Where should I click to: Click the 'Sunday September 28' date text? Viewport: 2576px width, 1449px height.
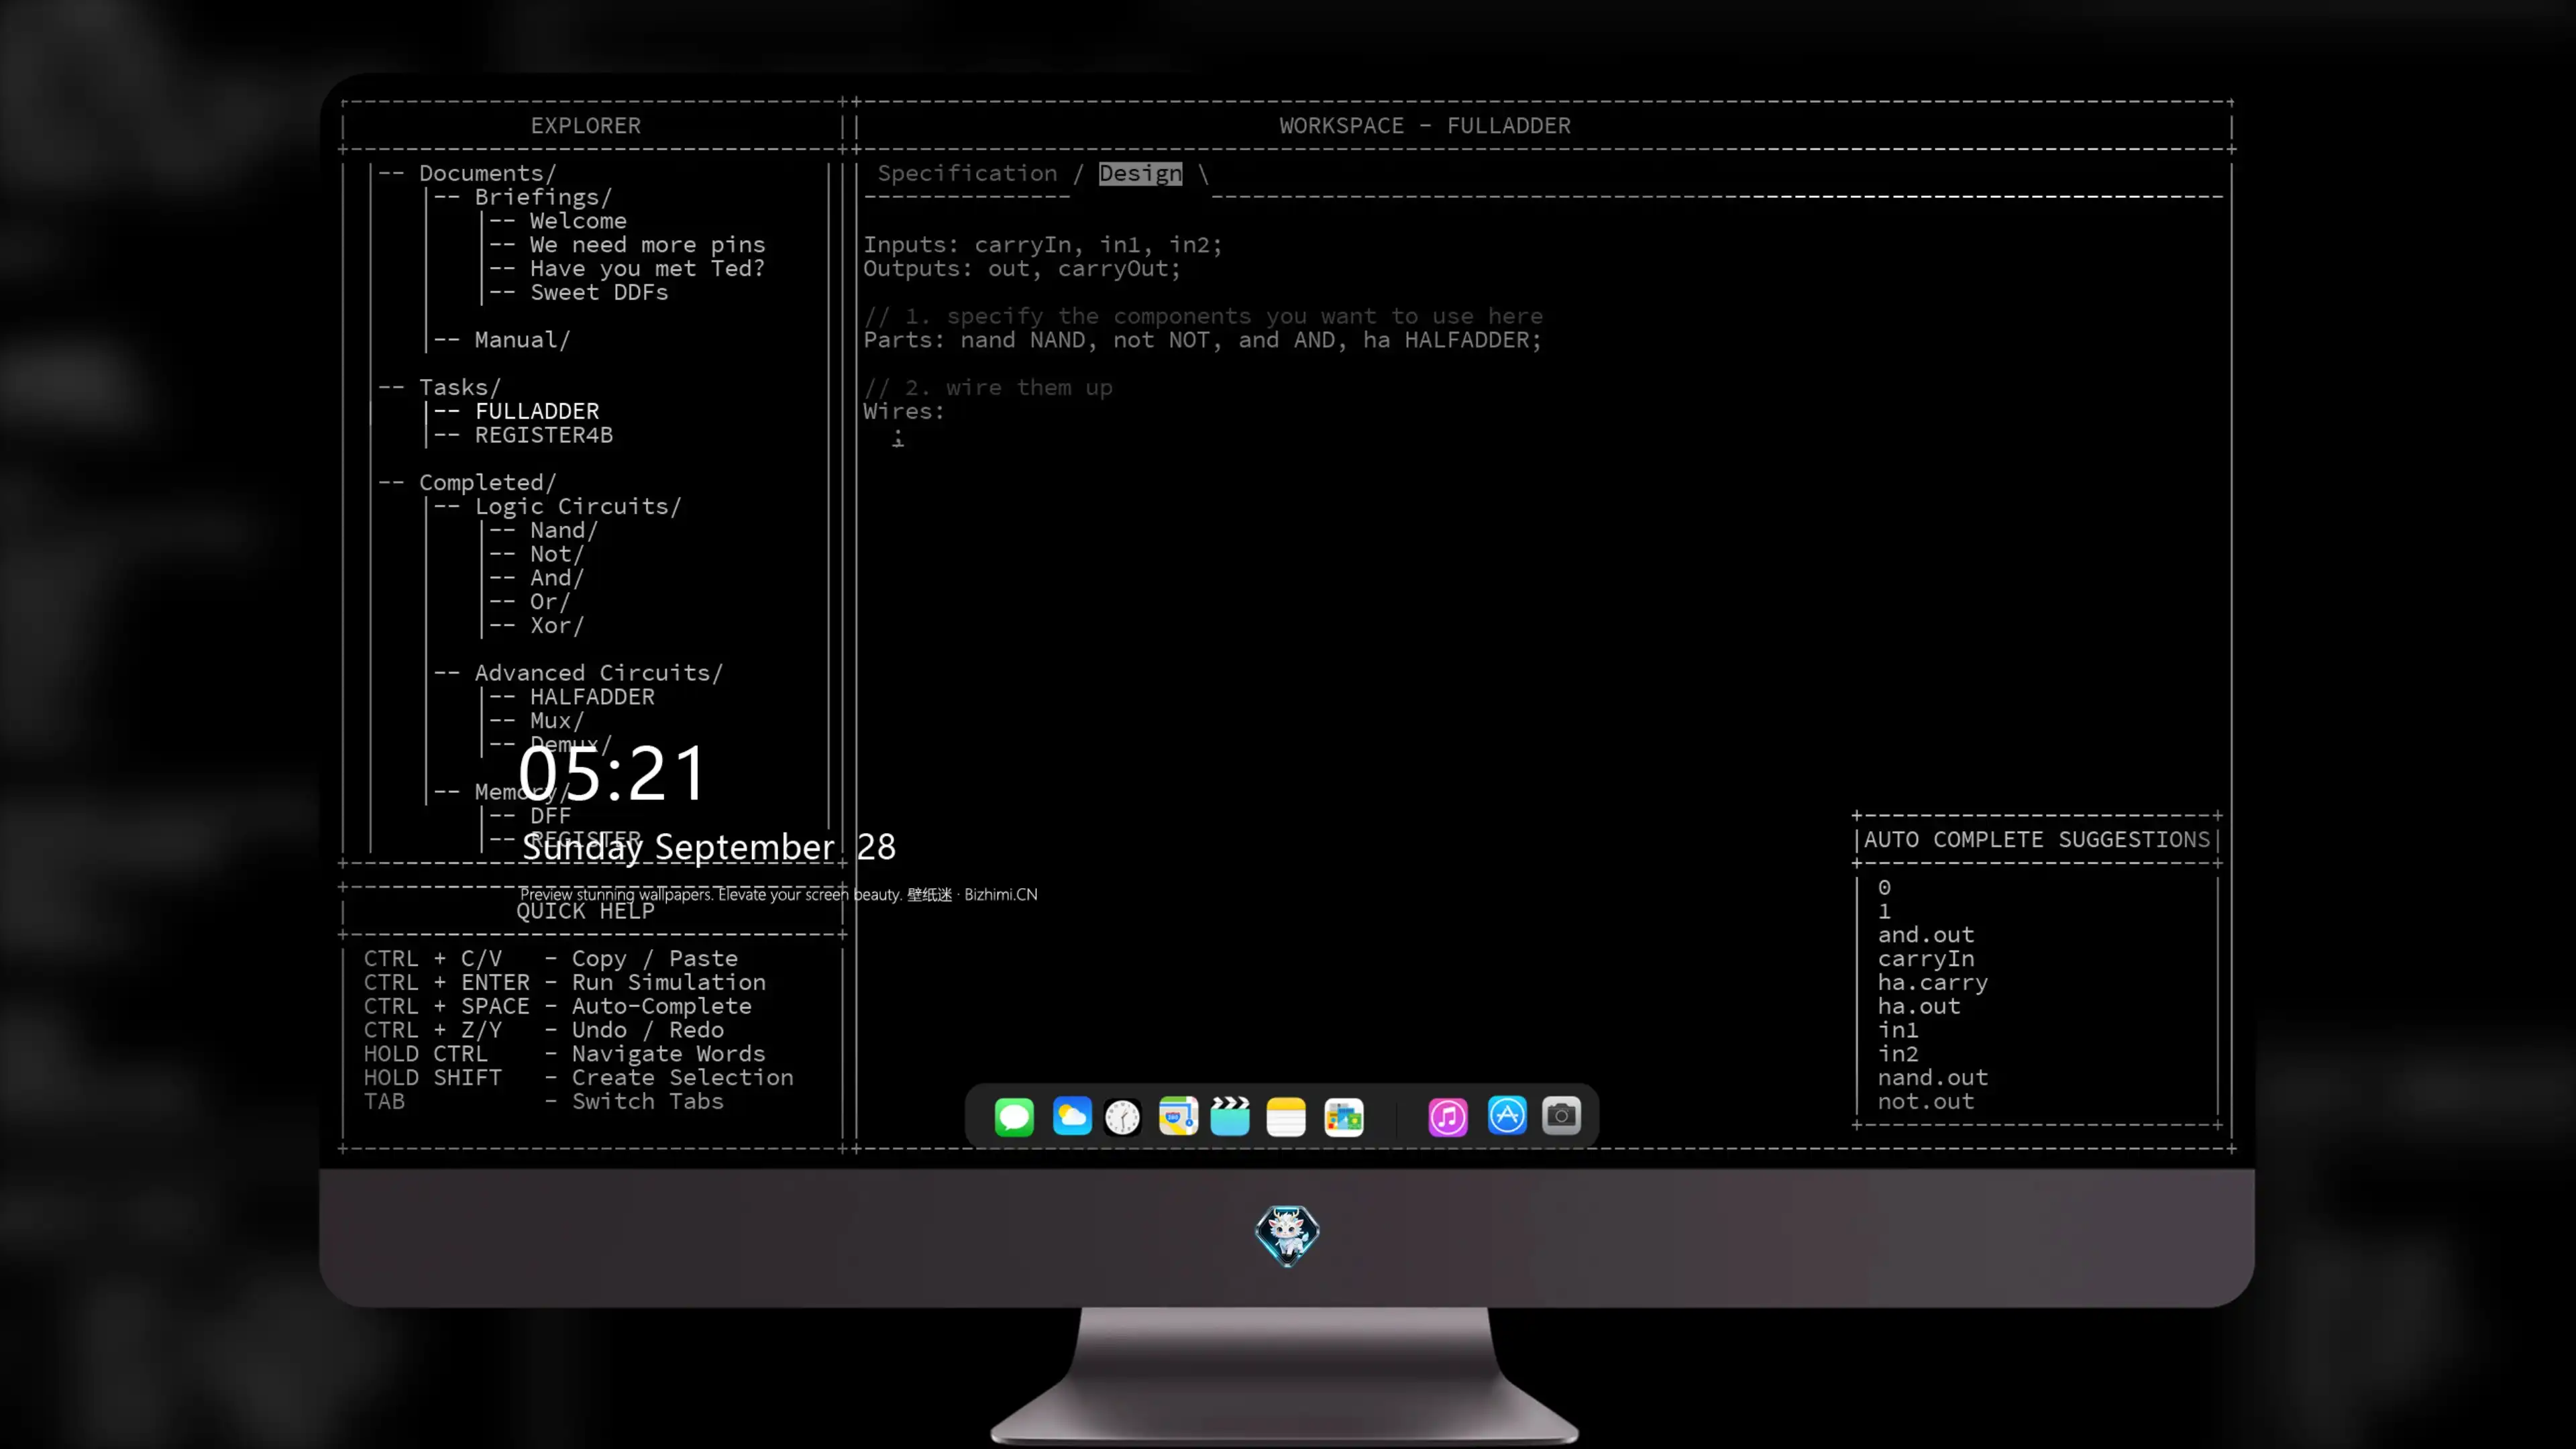(708, 847)
